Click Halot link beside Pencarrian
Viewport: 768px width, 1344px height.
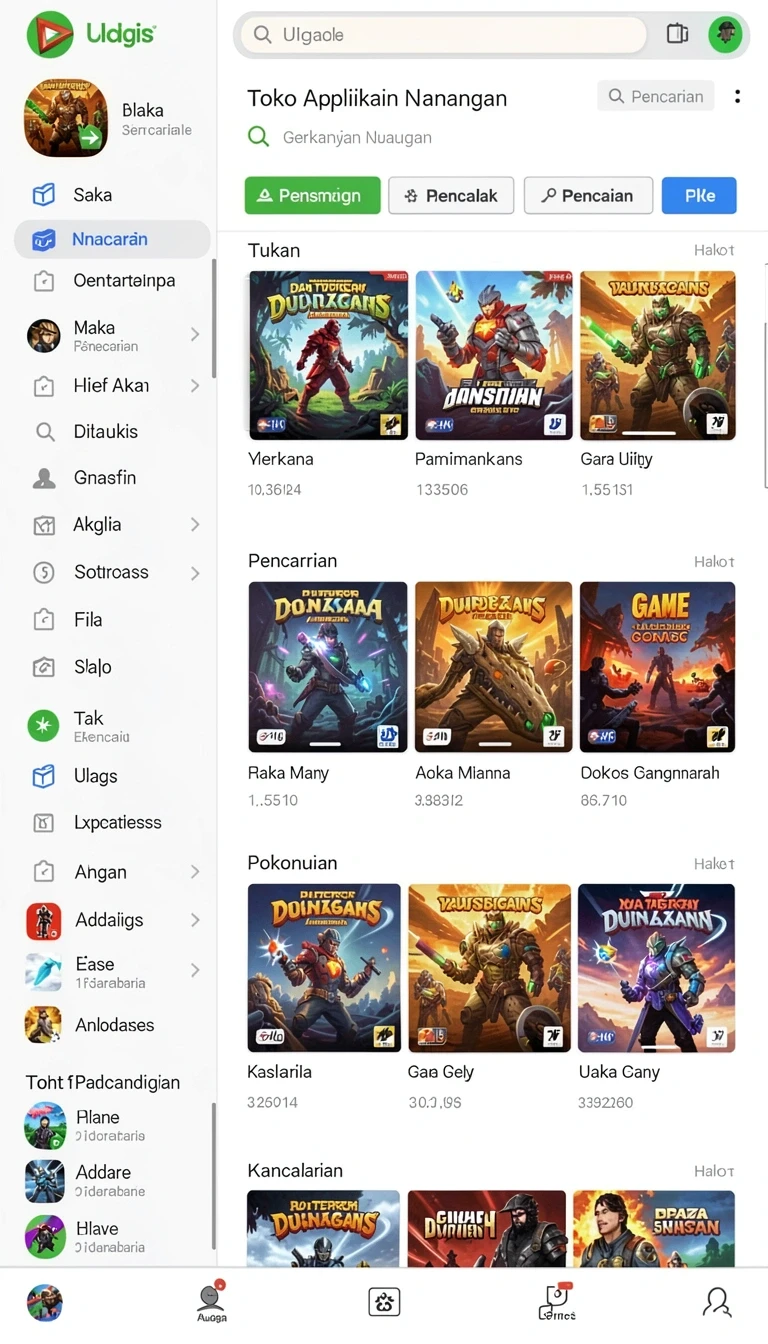[x=714, y=561]
